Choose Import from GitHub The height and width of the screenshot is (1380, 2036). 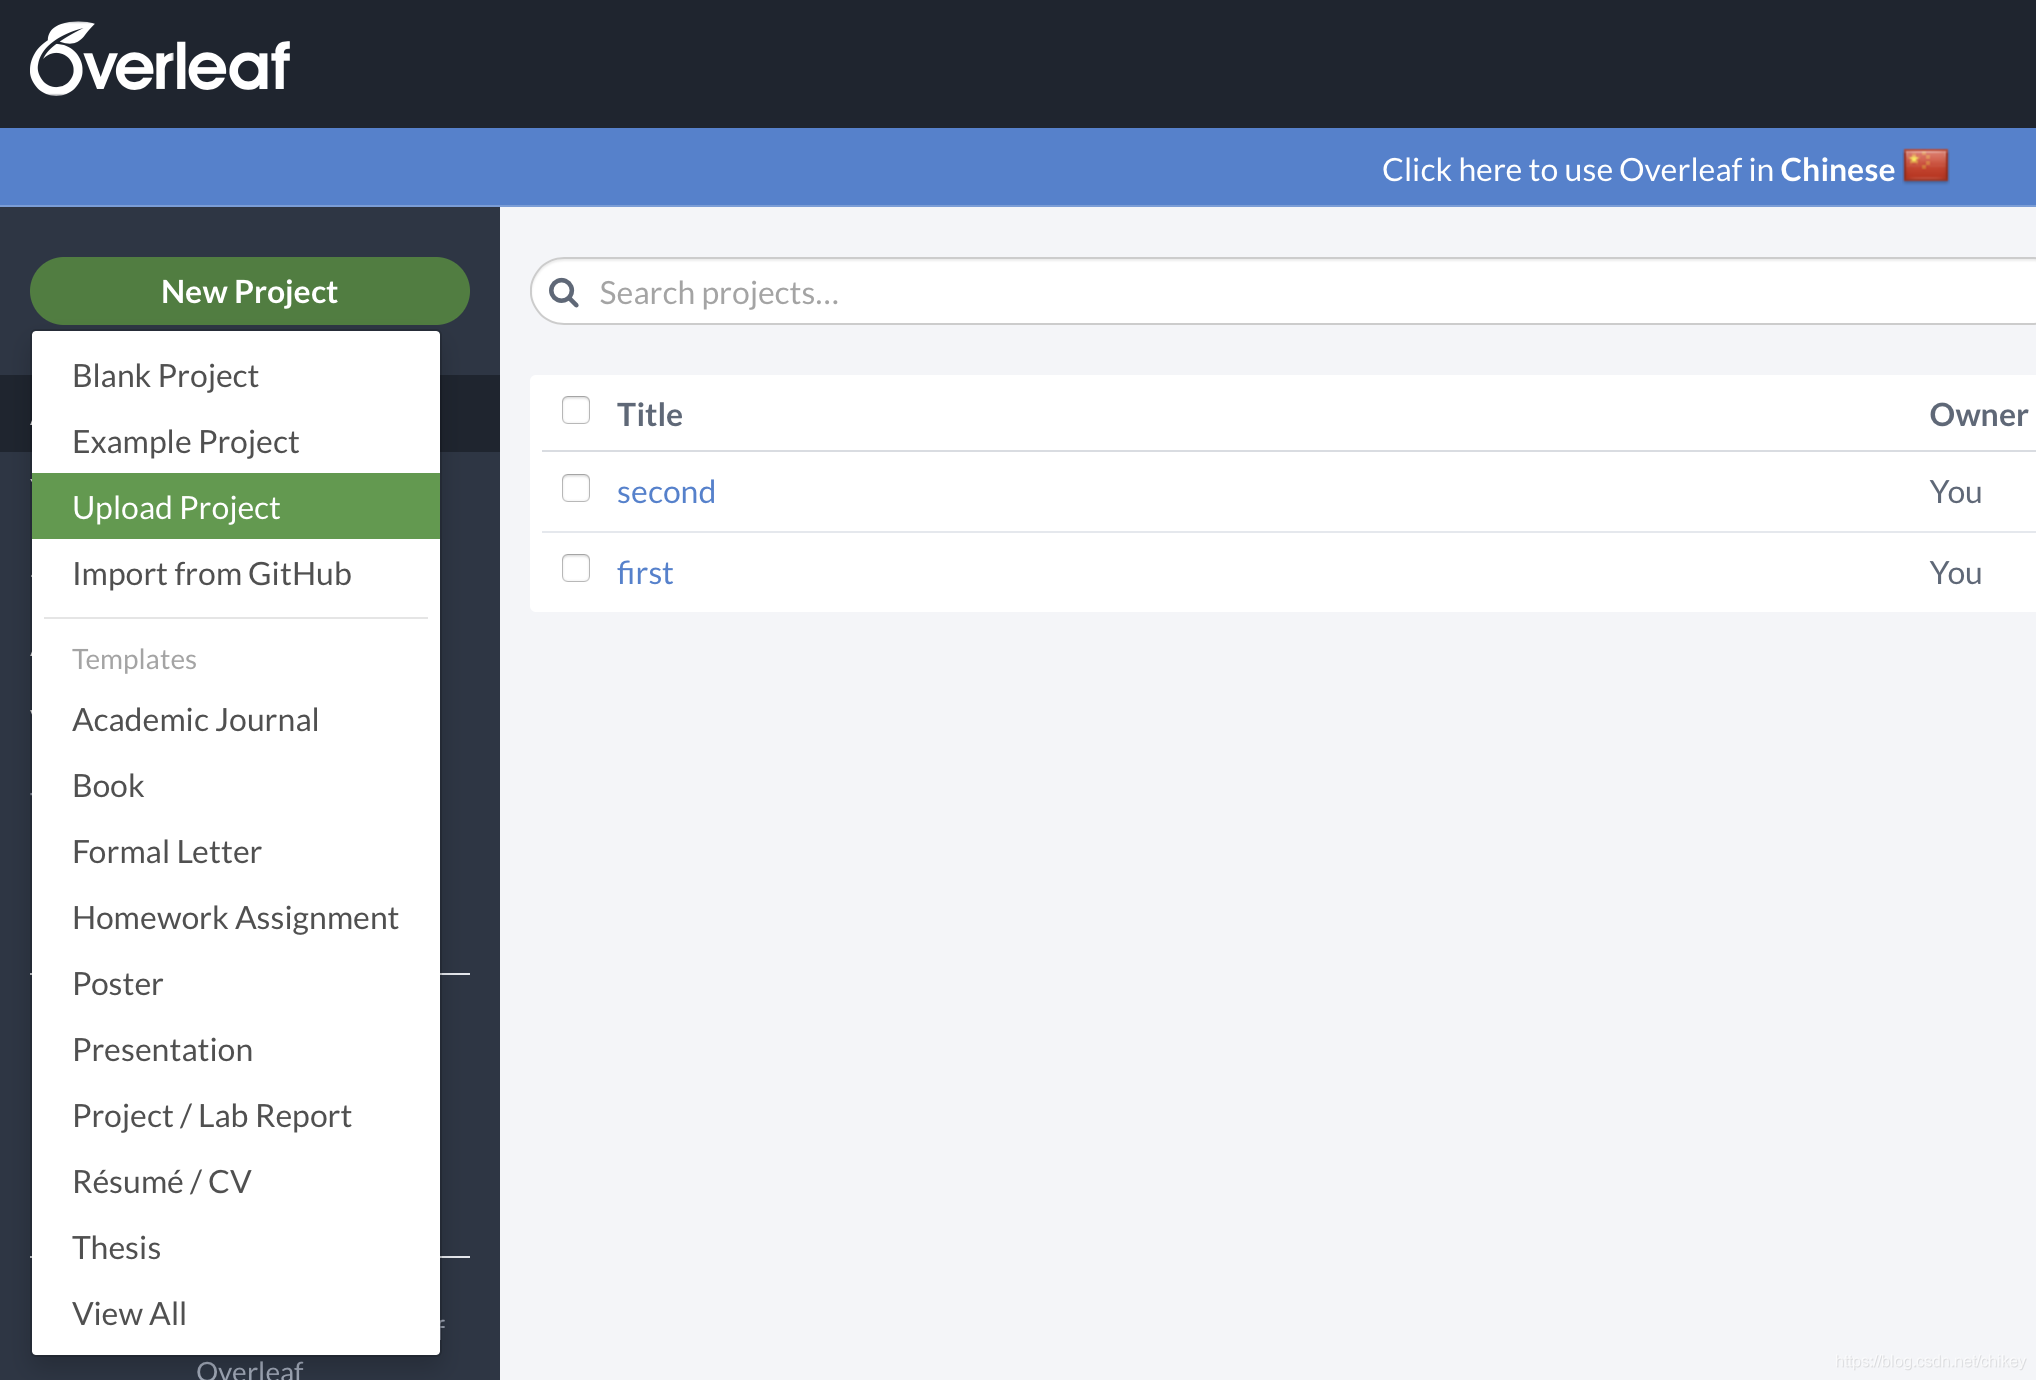(x=212, y=574)
